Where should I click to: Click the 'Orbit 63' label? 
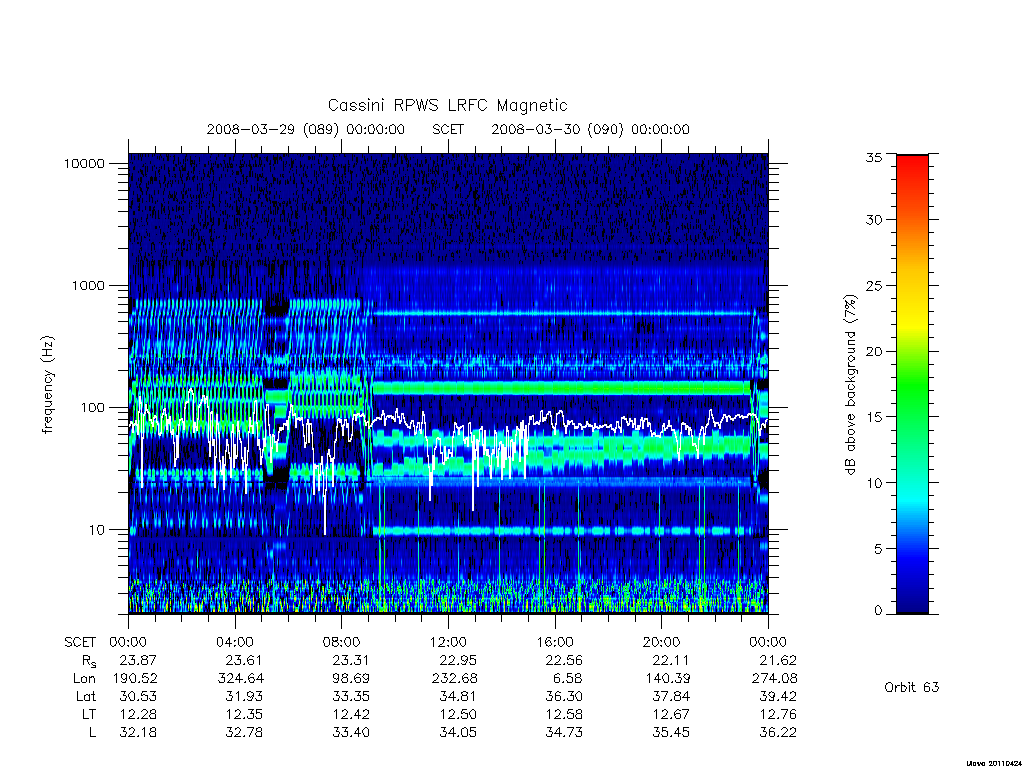[912, 687]
